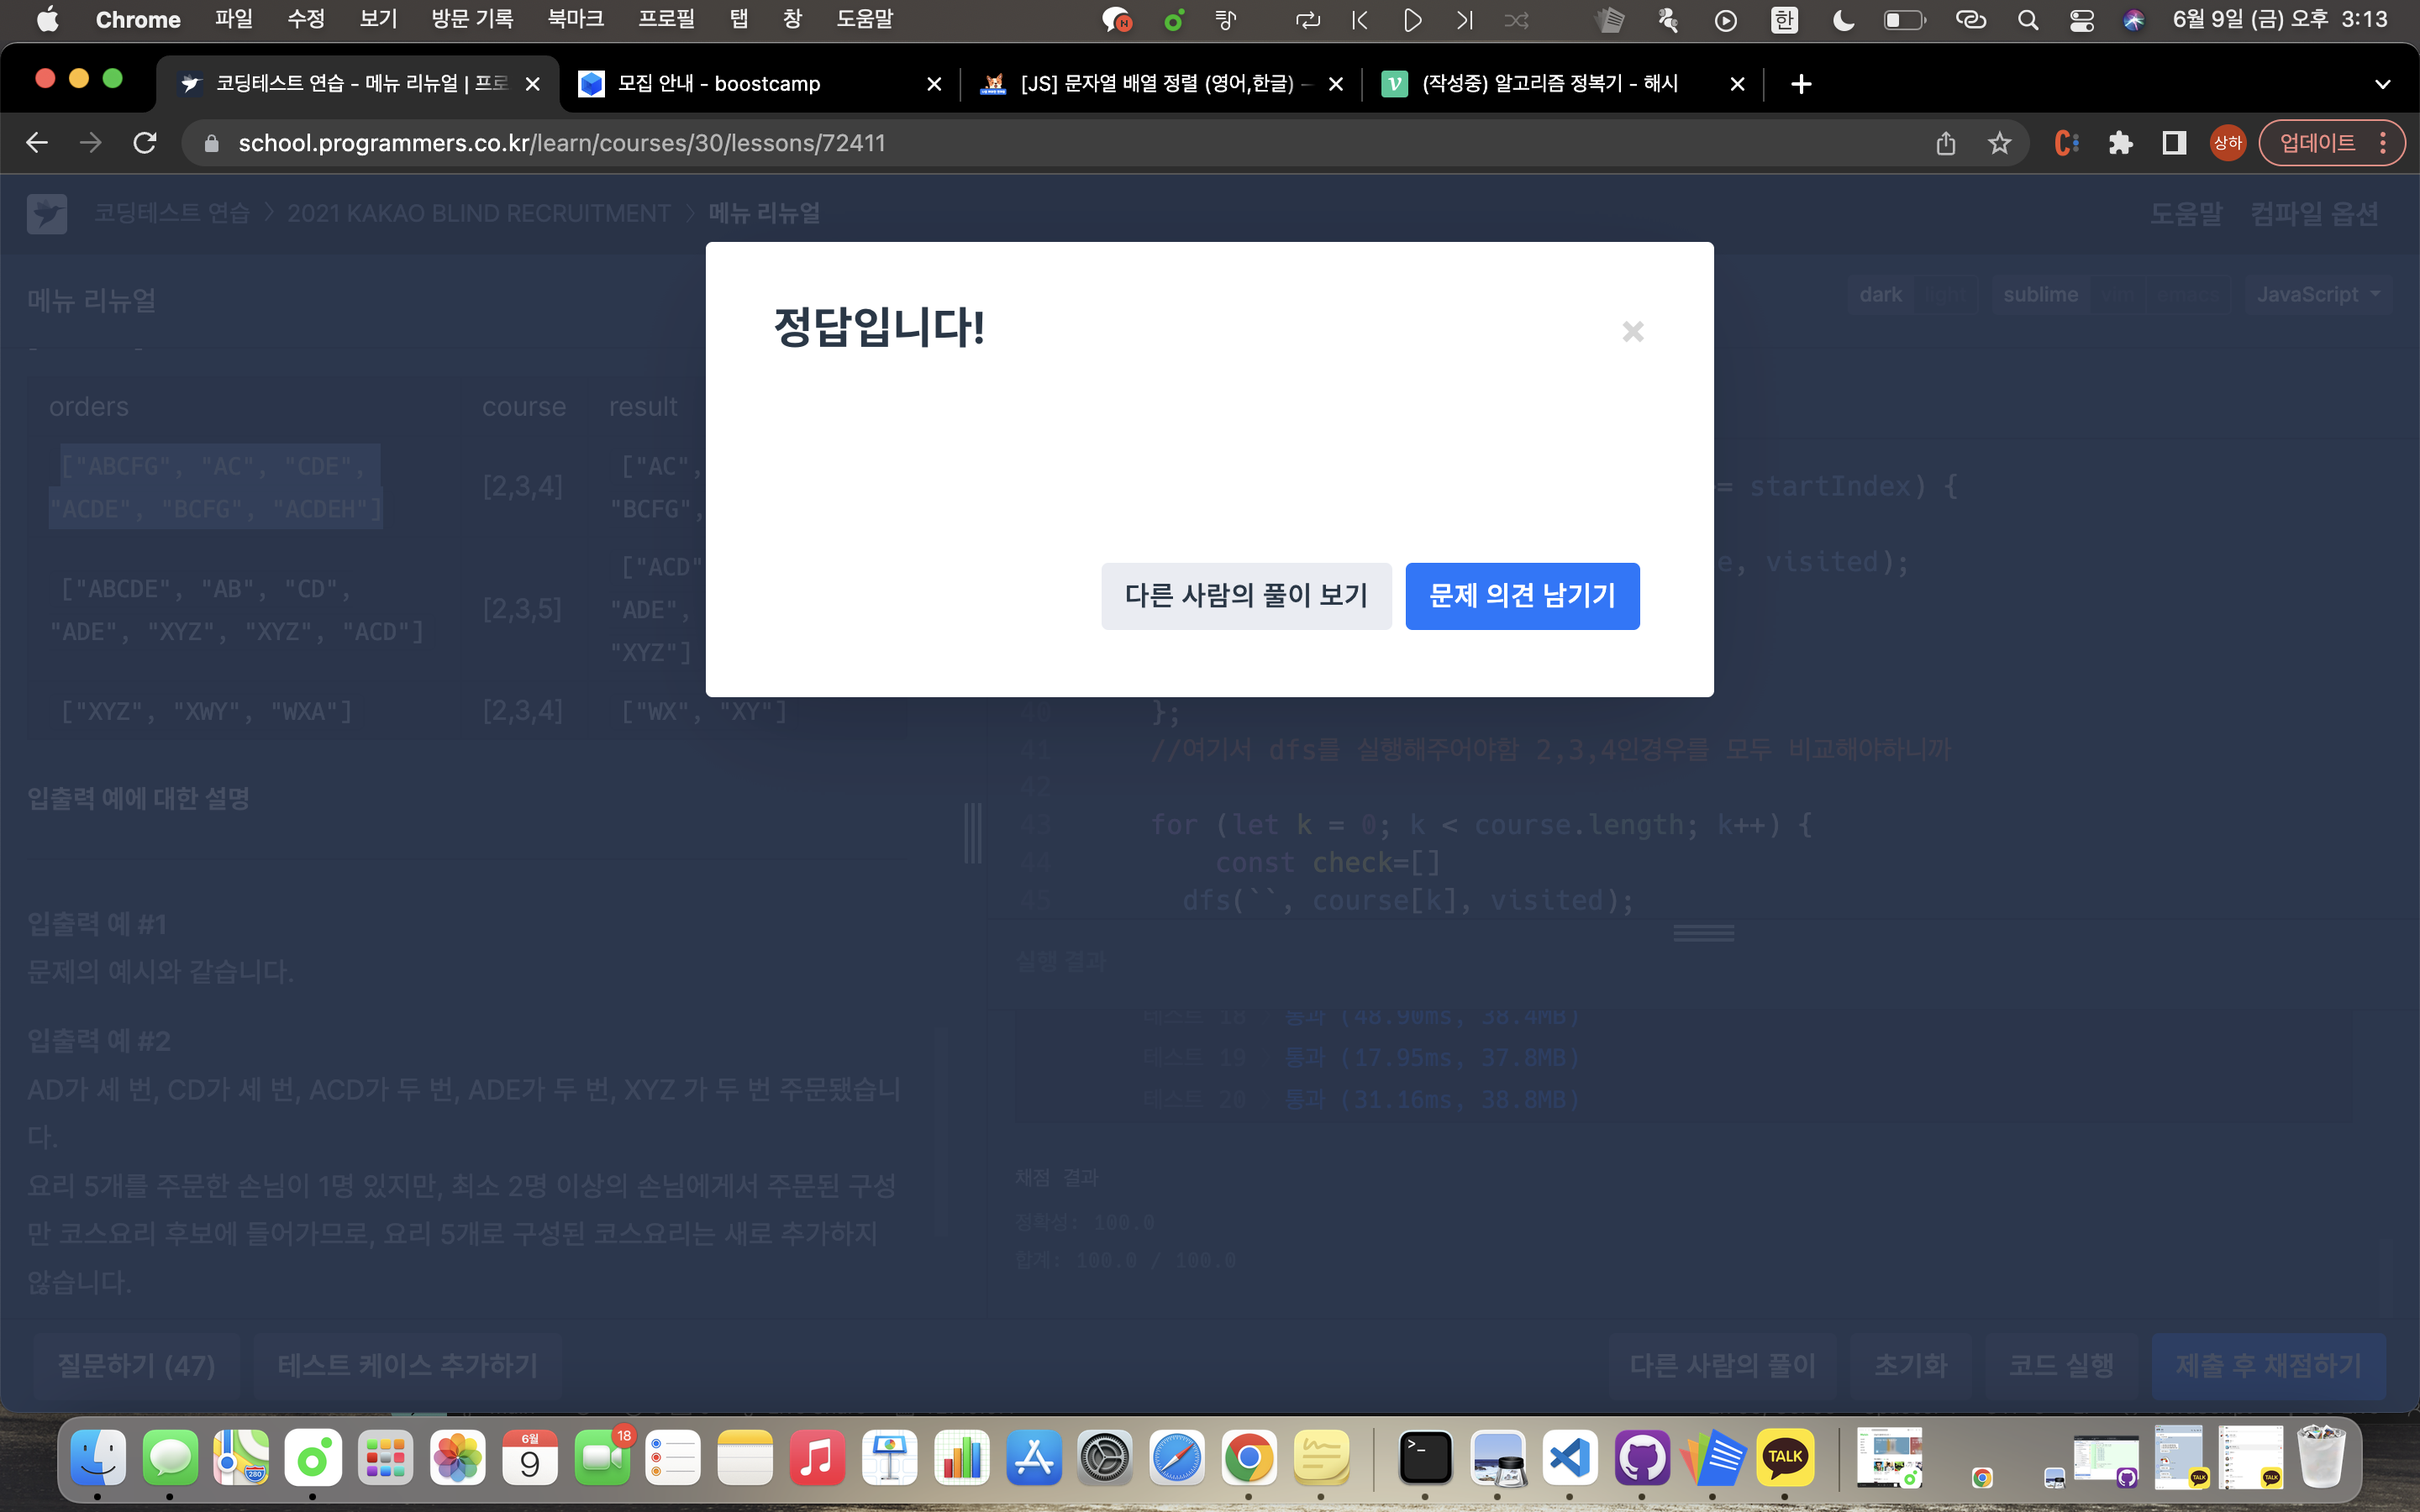Open Finder from the Dock
2420x1512 pixels.
click(98, 1458)
